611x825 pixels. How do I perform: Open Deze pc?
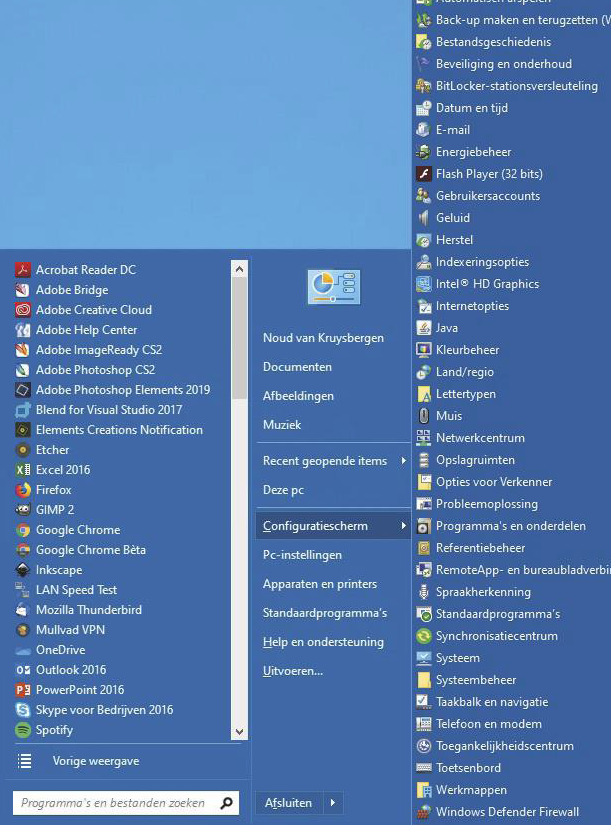pyautogui.click(x=284, y=490)
